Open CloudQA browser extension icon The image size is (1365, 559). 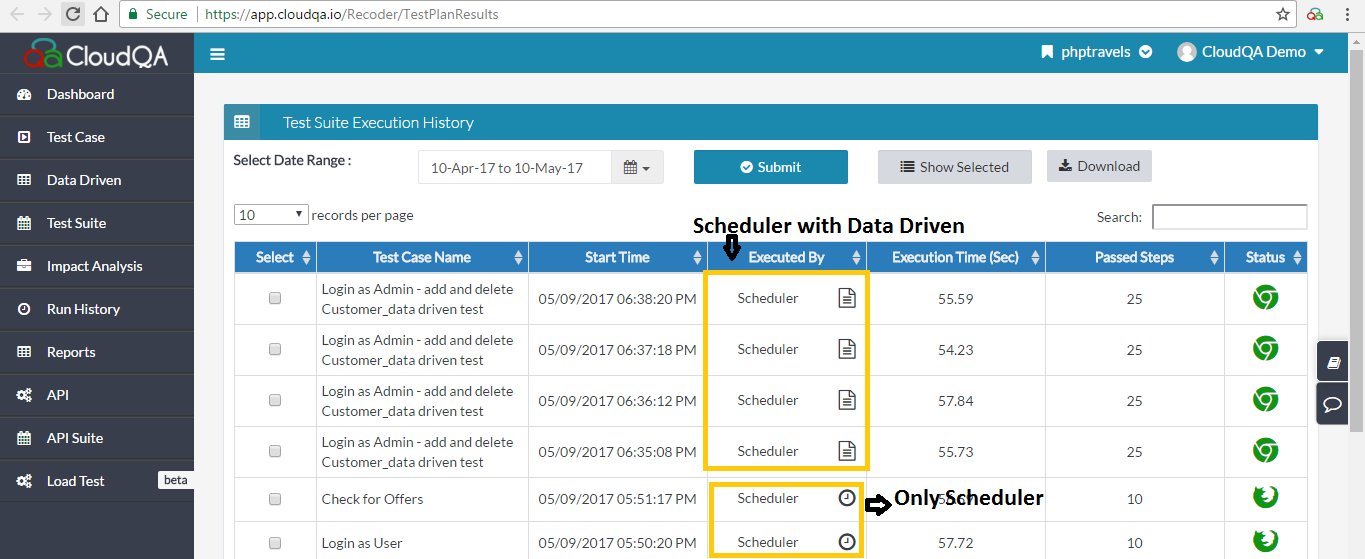click(x=1315, y=14)
